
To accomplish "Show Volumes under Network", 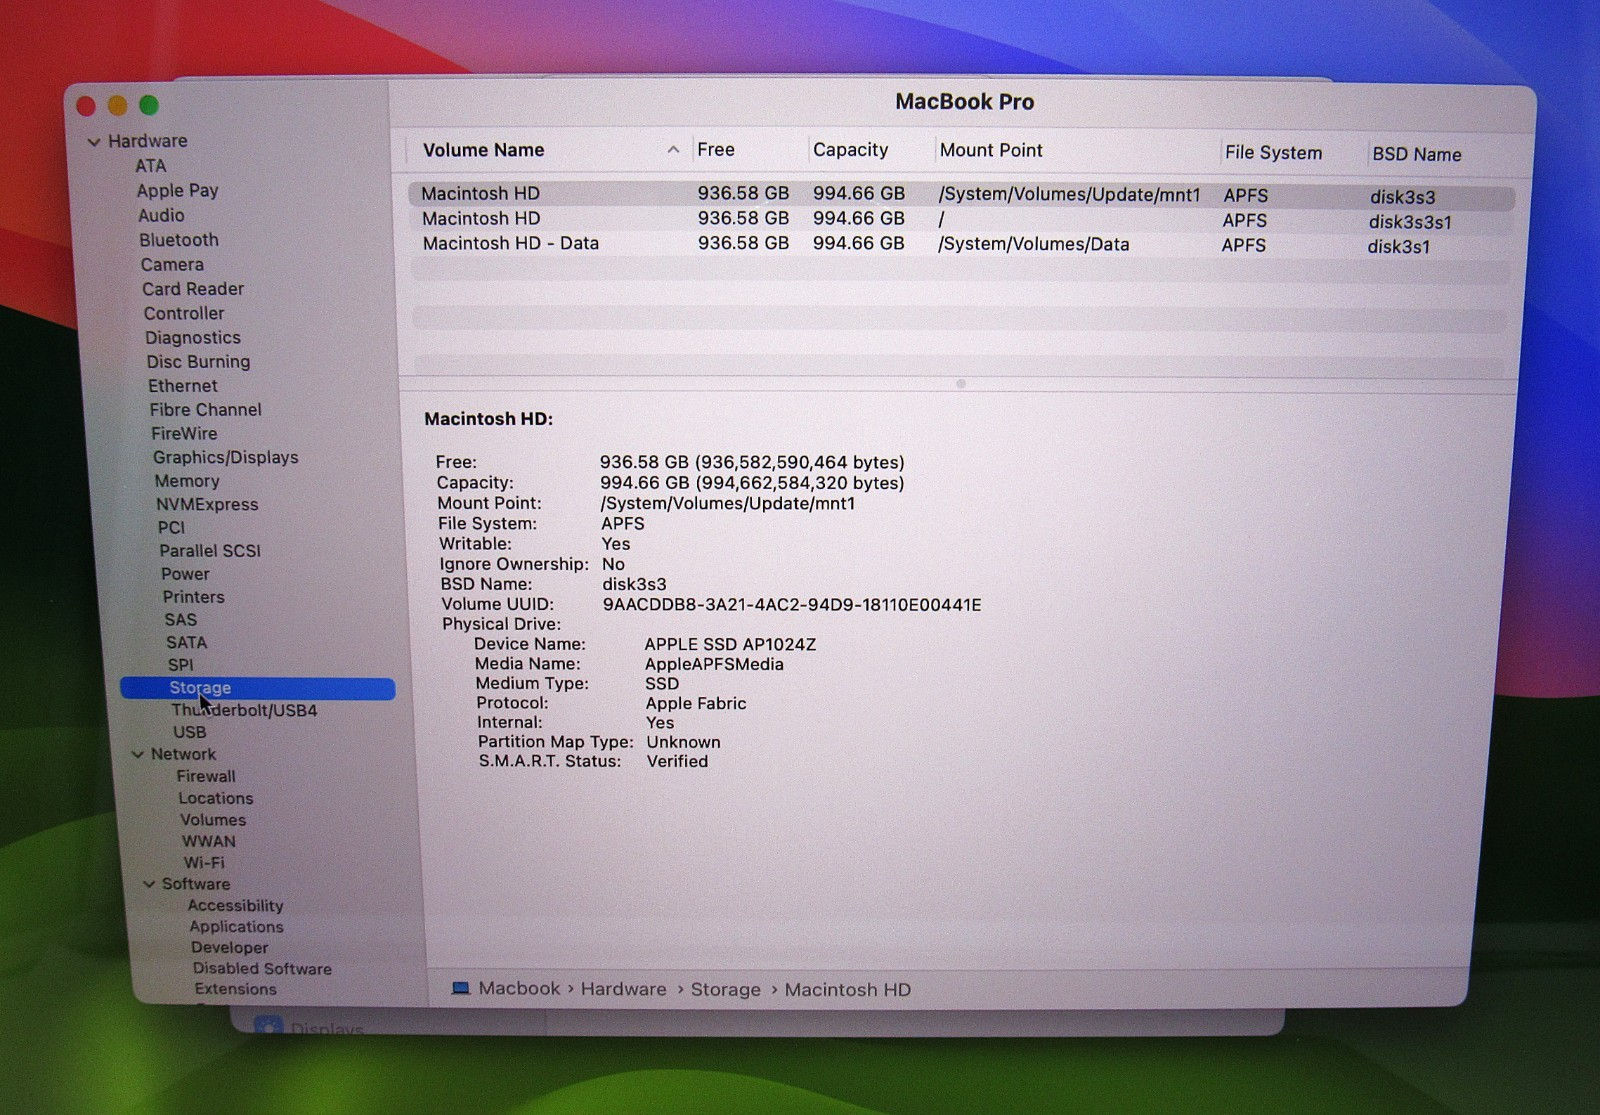I will (213, 820).
